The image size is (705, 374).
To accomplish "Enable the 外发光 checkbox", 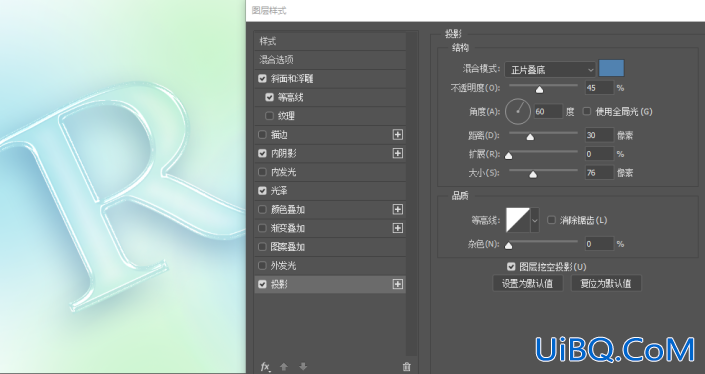I will coord(263,266).
